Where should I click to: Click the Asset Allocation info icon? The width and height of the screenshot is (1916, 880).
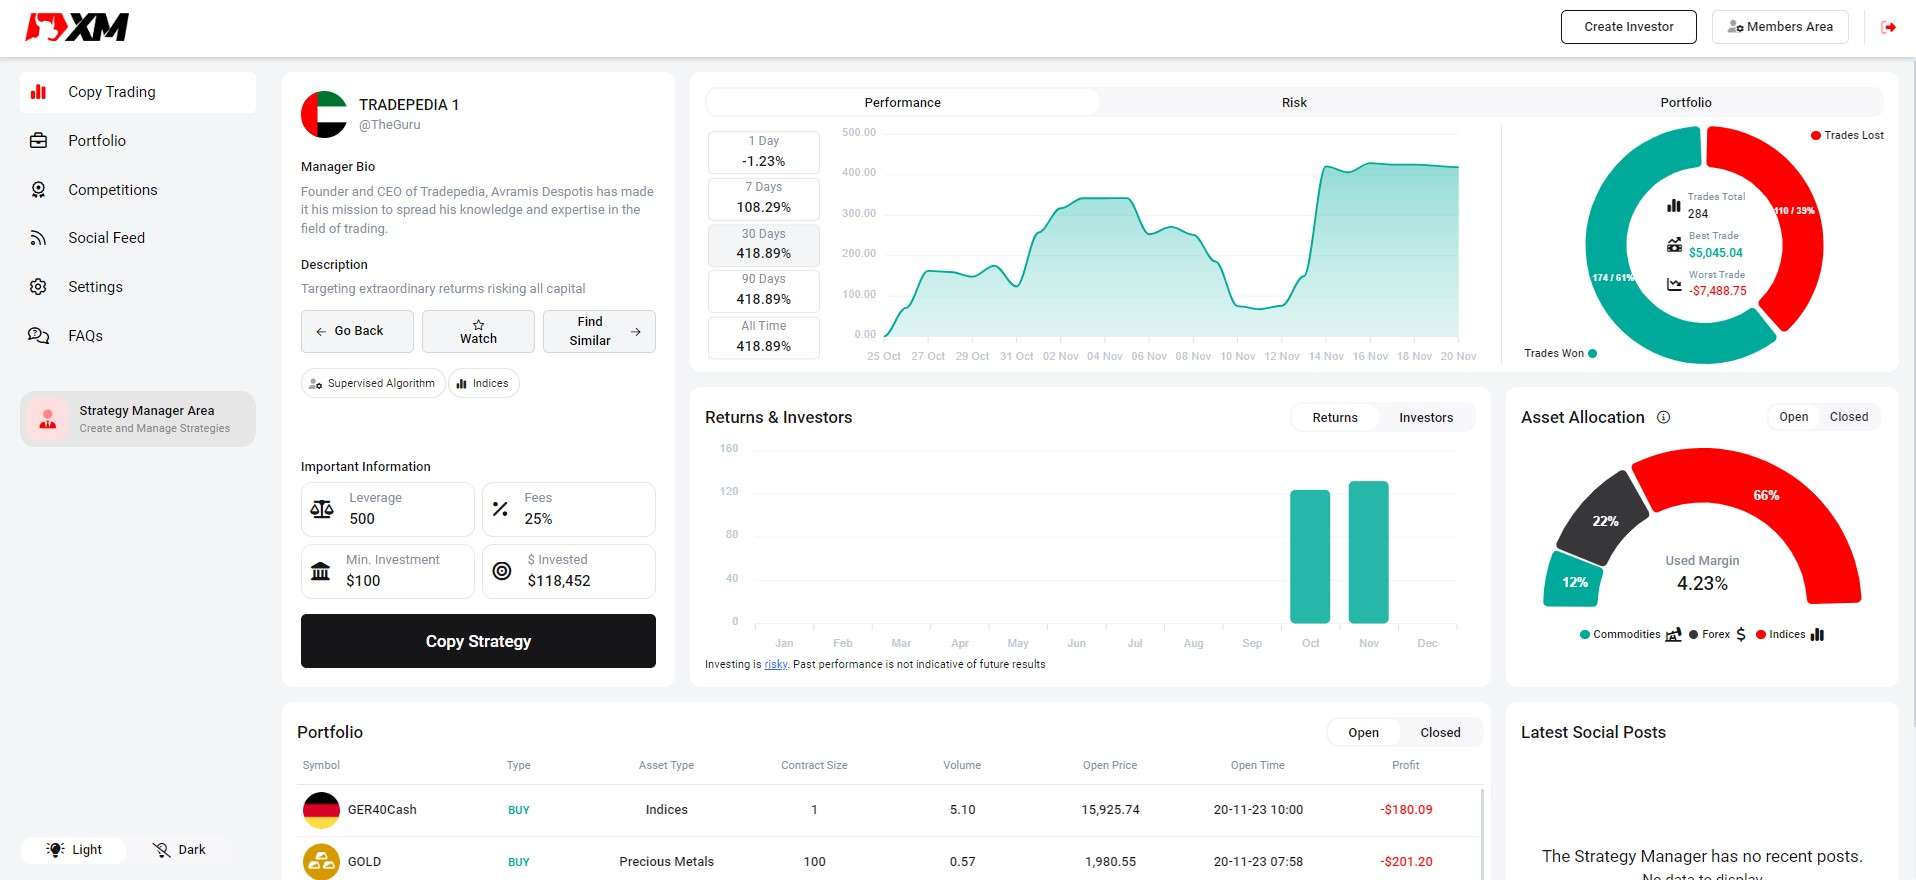tap(1663, 417)
